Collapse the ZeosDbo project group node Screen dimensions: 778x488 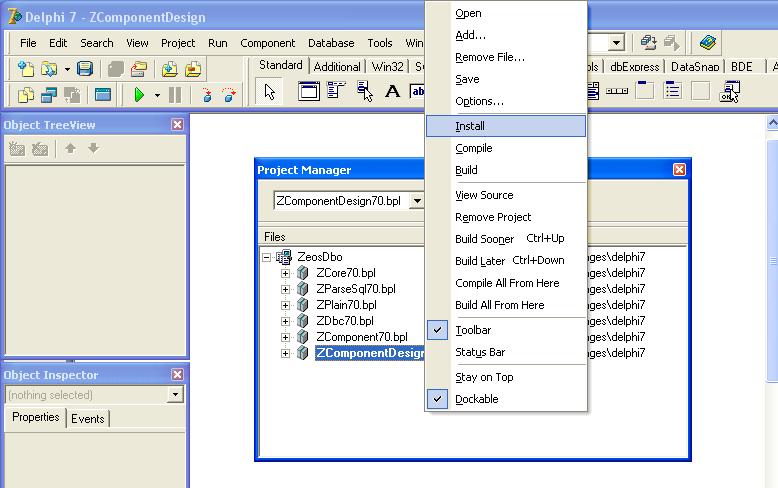(x=267, y=257)
